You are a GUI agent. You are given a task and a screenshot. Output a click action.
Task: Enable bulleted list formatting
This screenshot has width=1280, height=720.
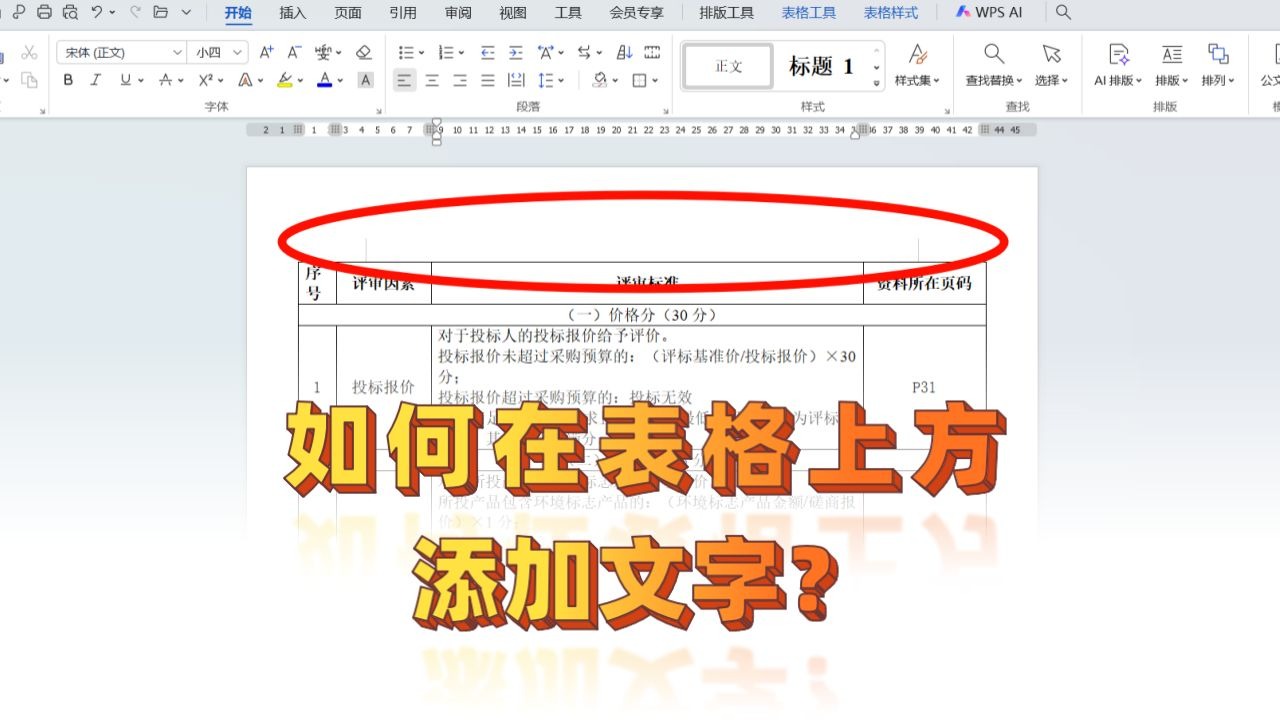tap(404, 52)
